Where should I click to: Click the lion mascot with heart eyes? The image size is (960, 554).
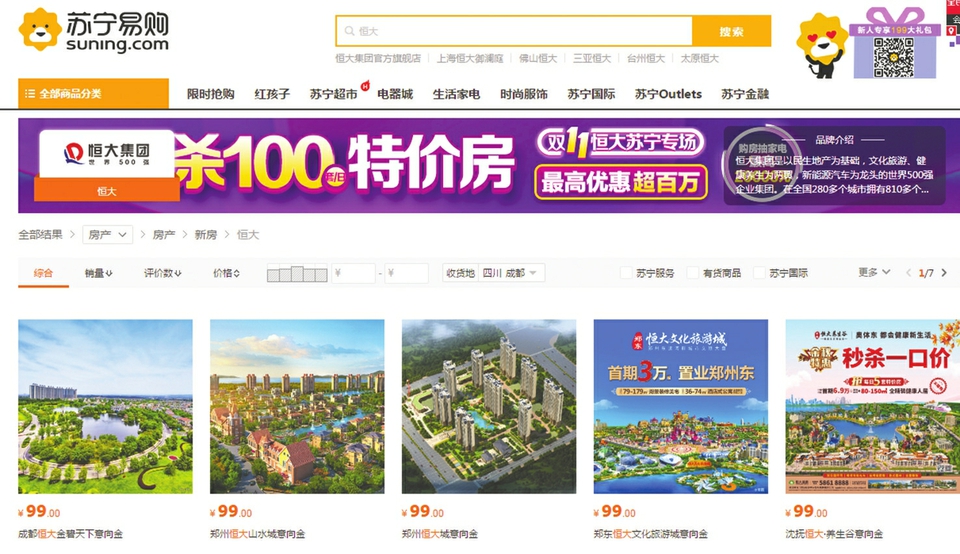[x=822, y=46]
